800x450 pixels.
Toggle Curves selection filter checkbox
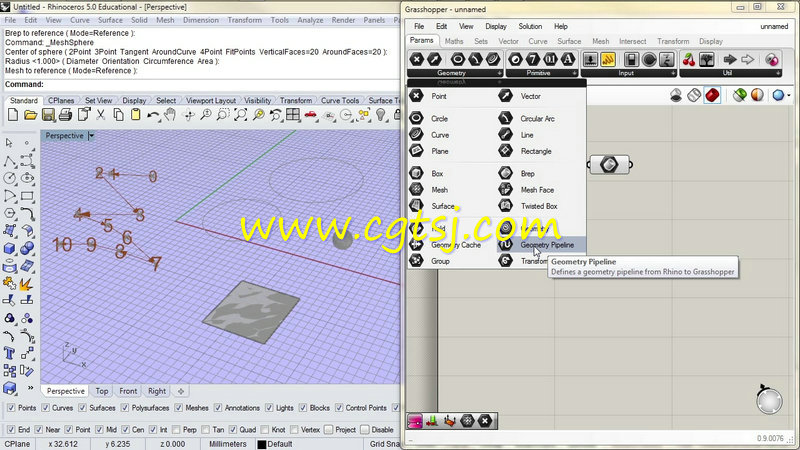click(45, 408)
